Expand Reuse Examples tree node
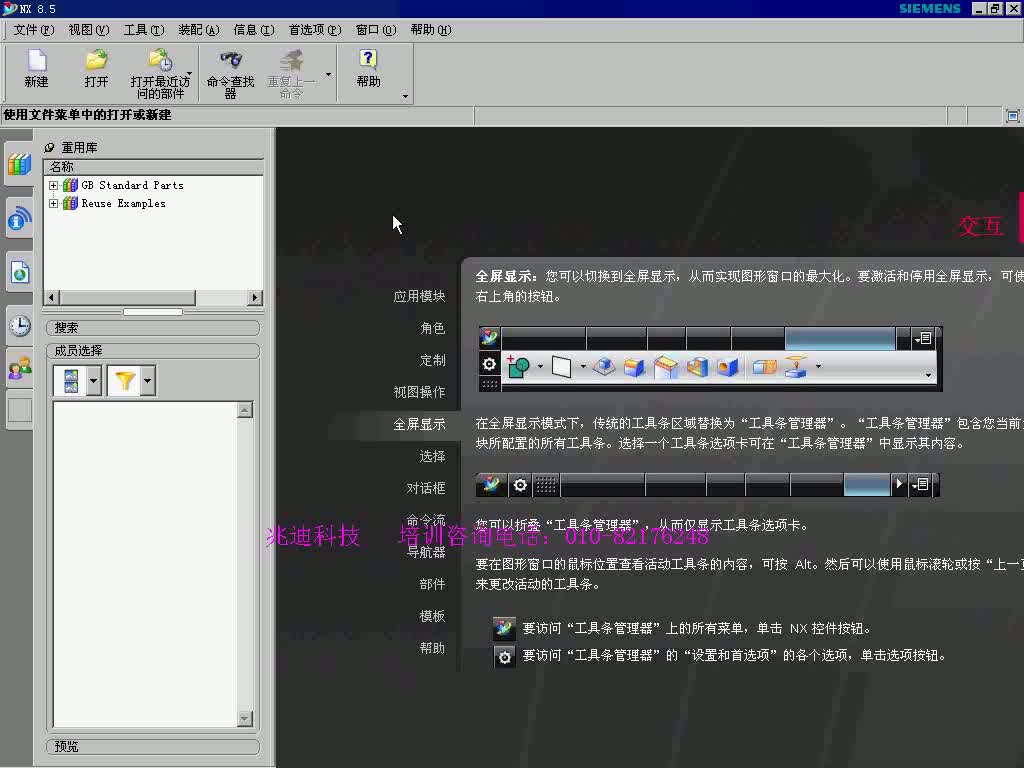 [54, 204]
